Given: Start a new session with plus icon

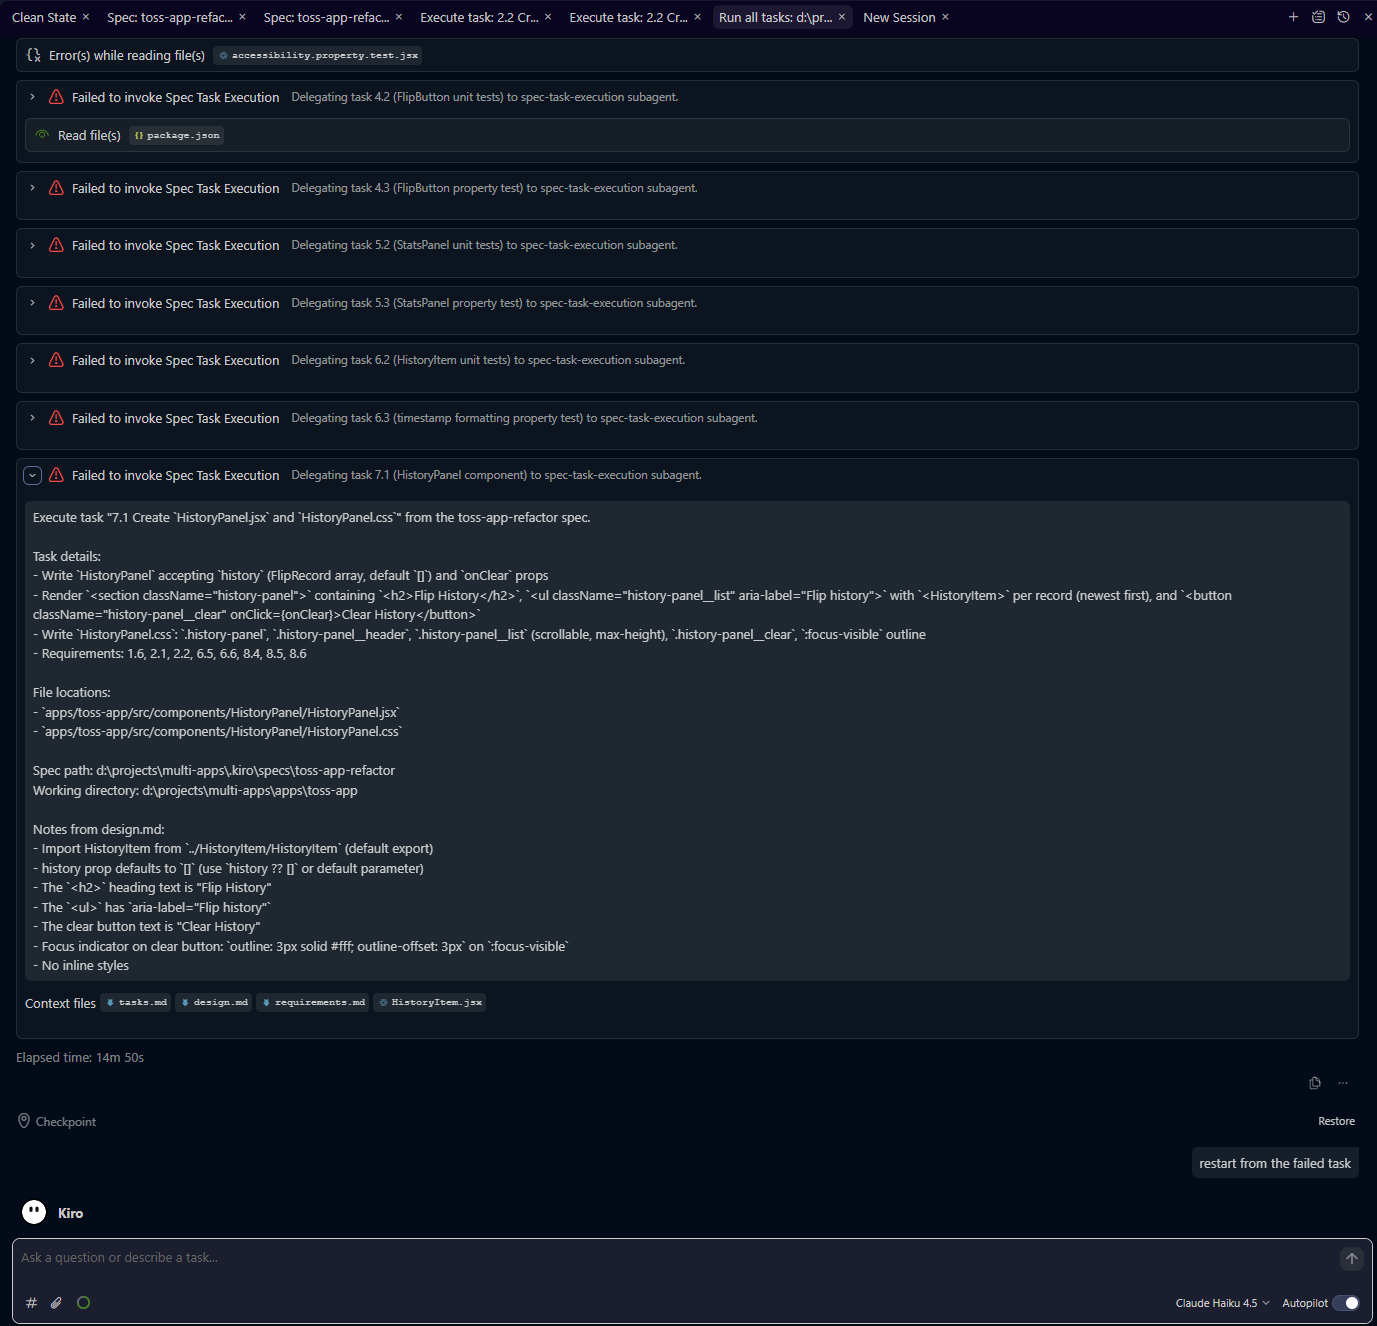Looking at the screenshot, I should coord(1293,17).
